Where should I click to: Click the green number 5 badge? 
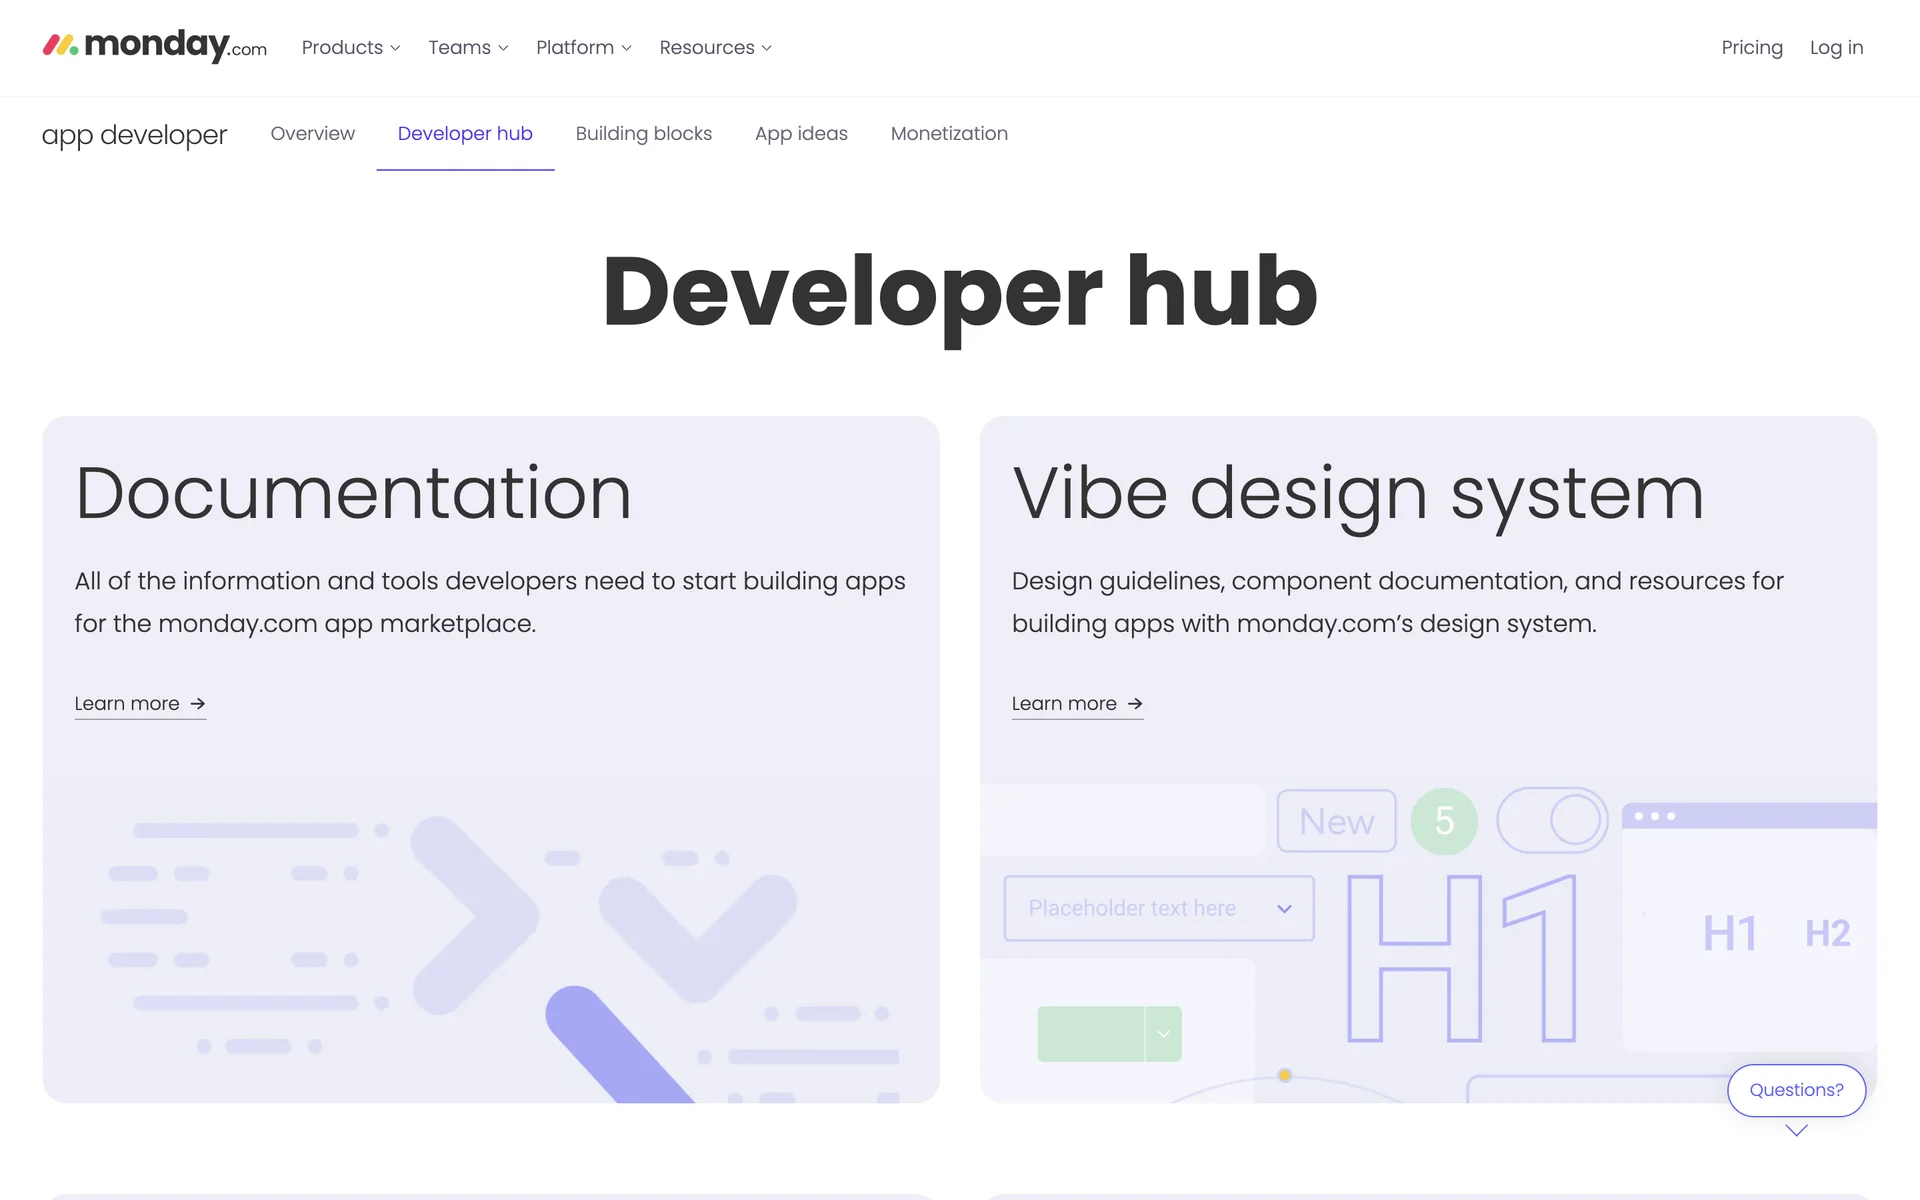pyautogui.click(x=1444, y=821)
